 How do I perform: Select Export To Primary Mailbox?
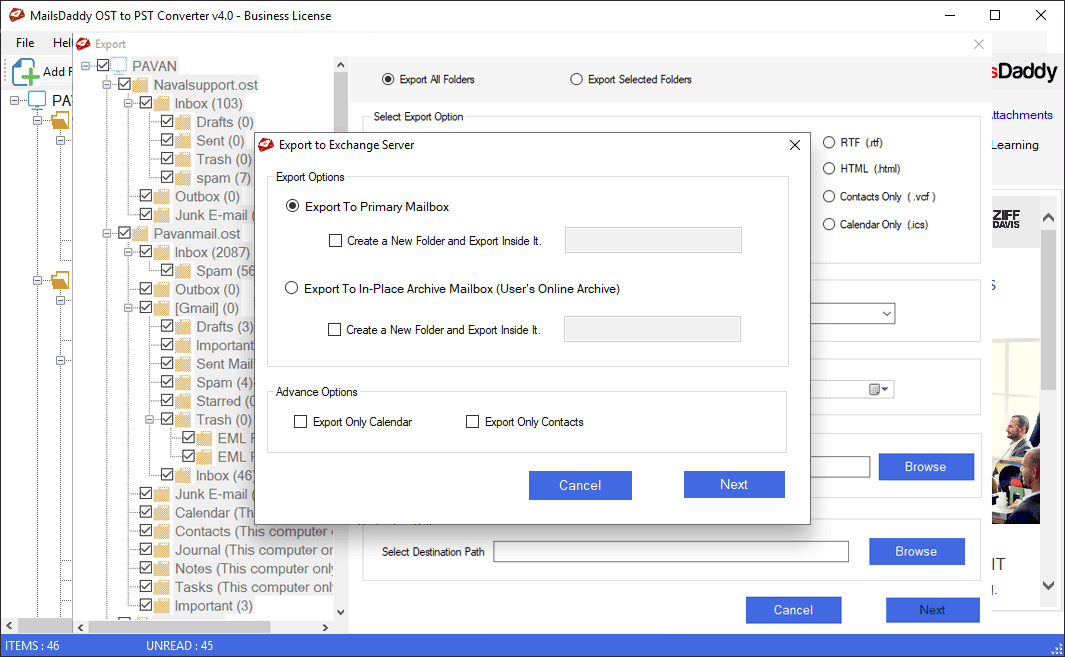coord(292,206)
